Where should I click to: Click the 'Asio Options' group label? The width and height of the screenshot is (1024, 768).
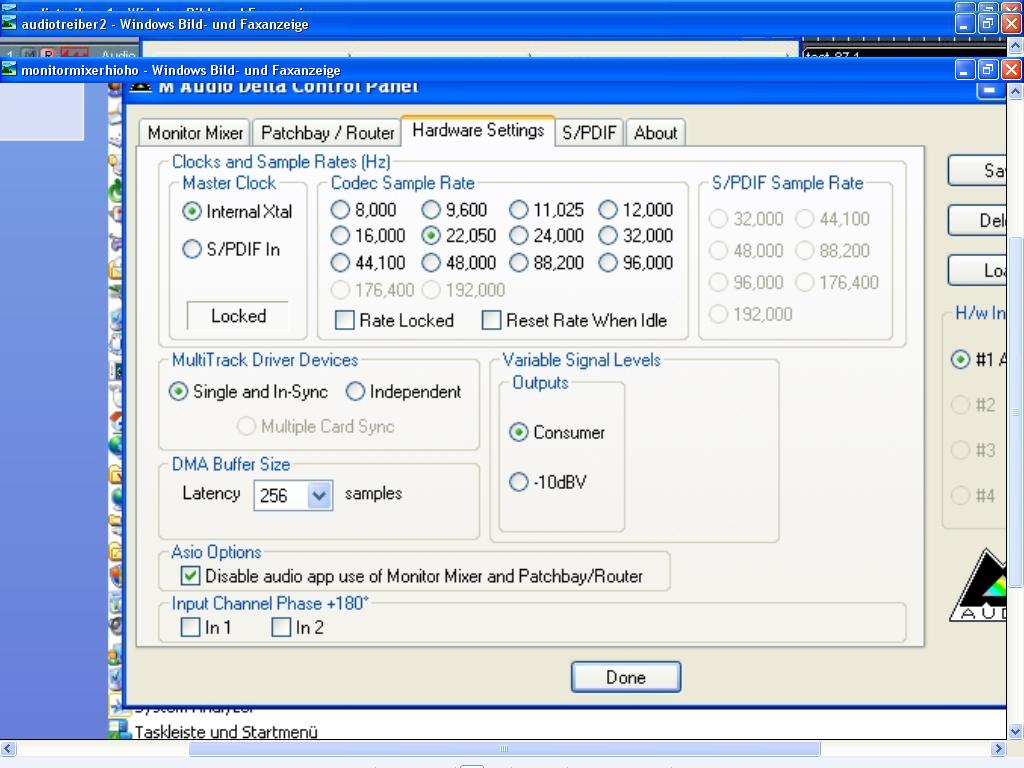216,552
